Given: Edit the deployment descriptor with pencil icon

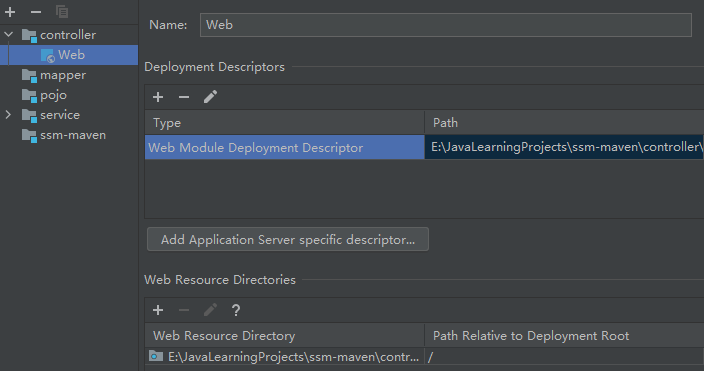Looking at the screenshot, I should 210,97.
